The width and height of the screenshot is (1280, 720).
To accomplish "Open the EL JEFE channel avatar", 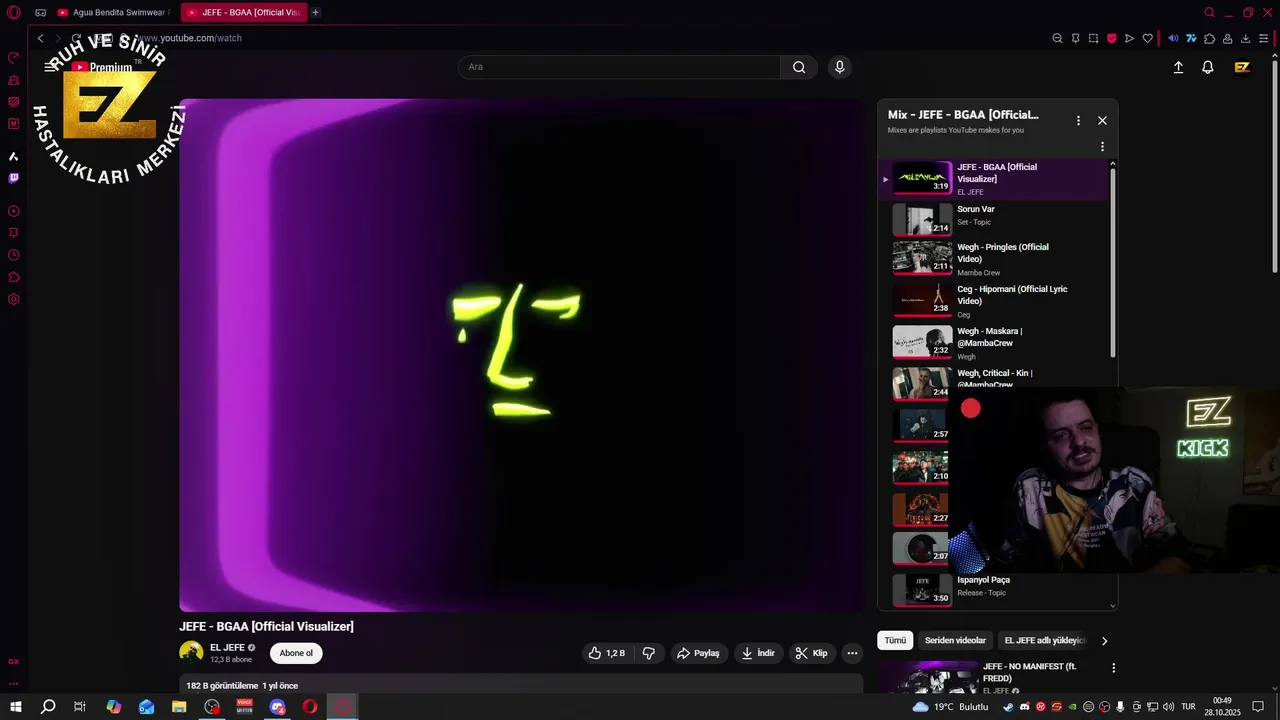I will 191,653.
